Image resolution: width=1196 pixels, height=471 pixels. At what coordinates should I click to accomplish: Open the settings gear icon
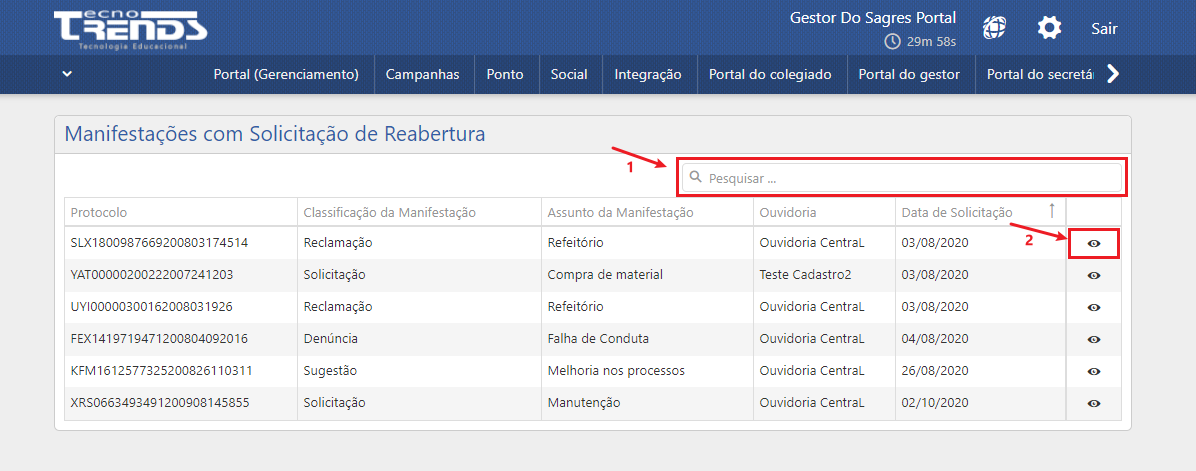(1049, 28)
